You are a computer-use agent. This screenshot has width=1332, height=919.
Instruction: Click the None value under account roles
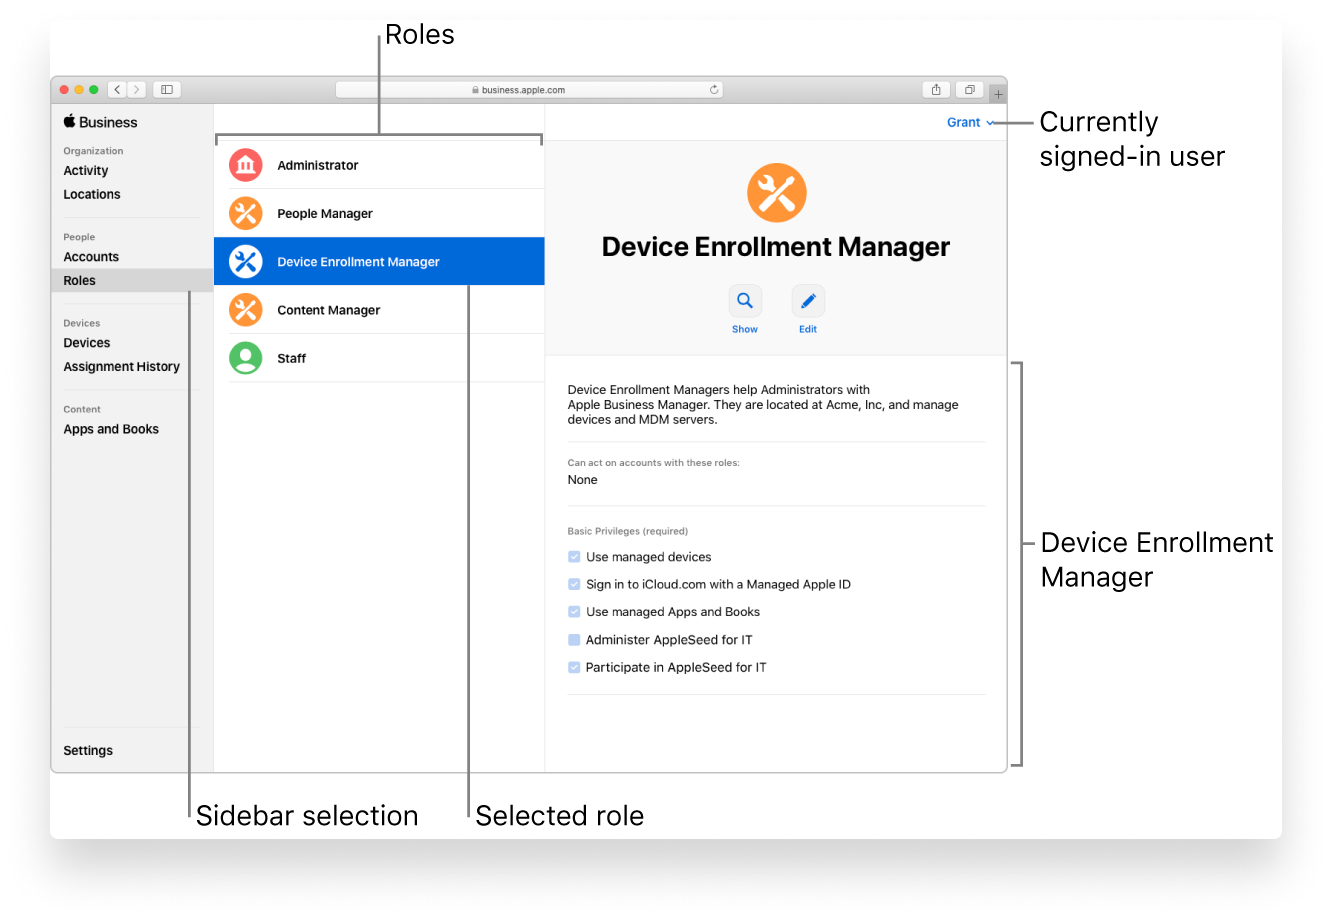tap(582, 480)
